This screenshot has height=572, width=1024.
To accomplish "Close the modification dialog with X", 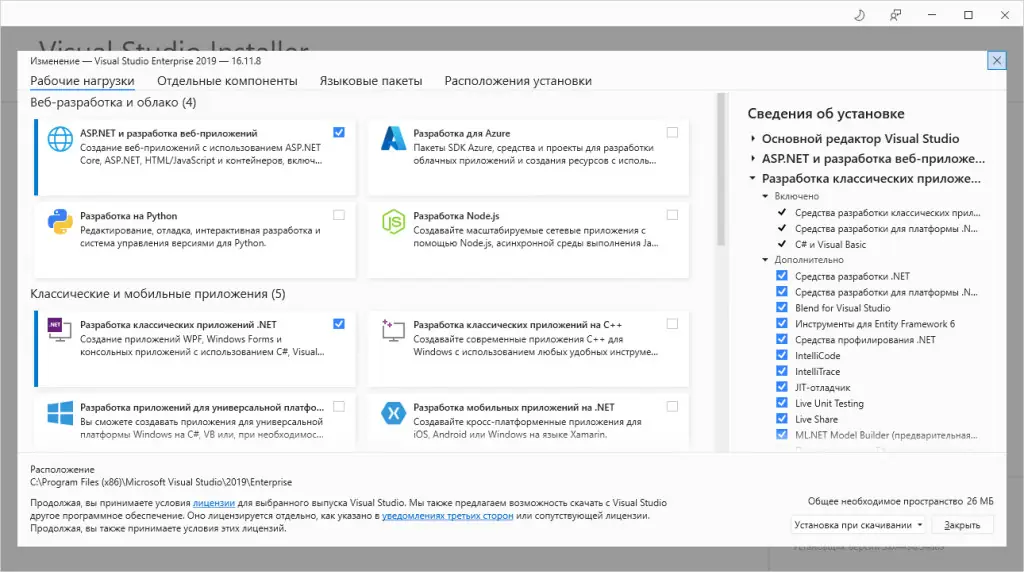I will pyautogui.click(x=997, y=61).
